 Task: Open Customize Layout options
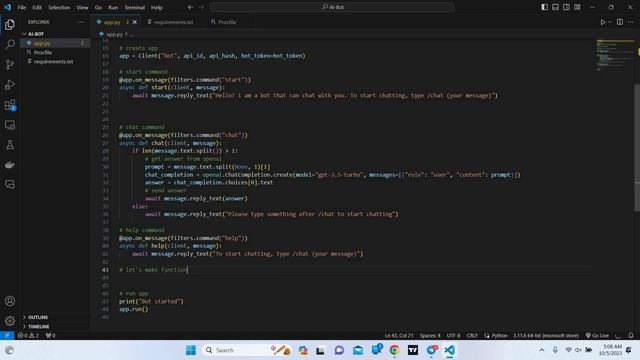577,7
